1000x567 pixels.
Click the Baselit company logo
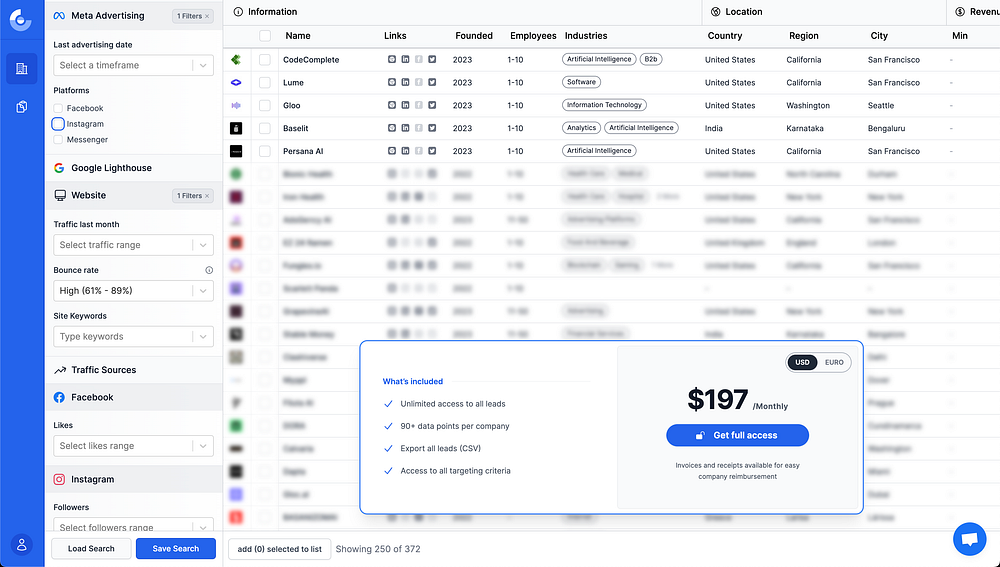click(x=236, y=128)
